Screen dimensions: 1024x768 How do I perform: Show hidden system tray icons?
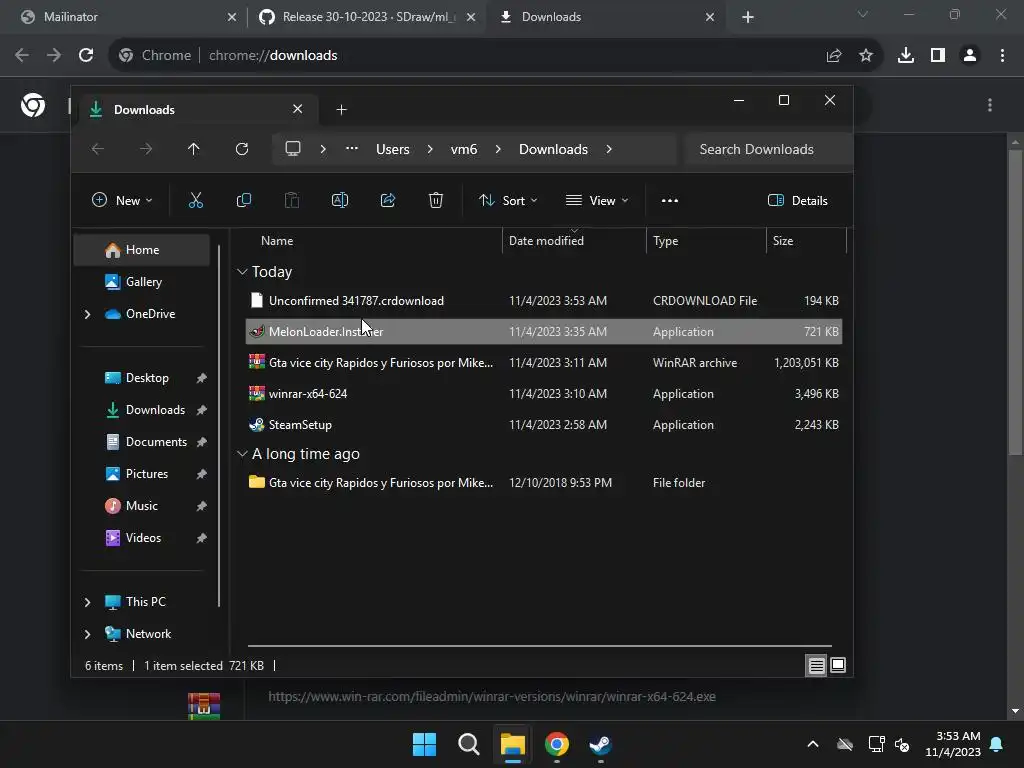813,744
